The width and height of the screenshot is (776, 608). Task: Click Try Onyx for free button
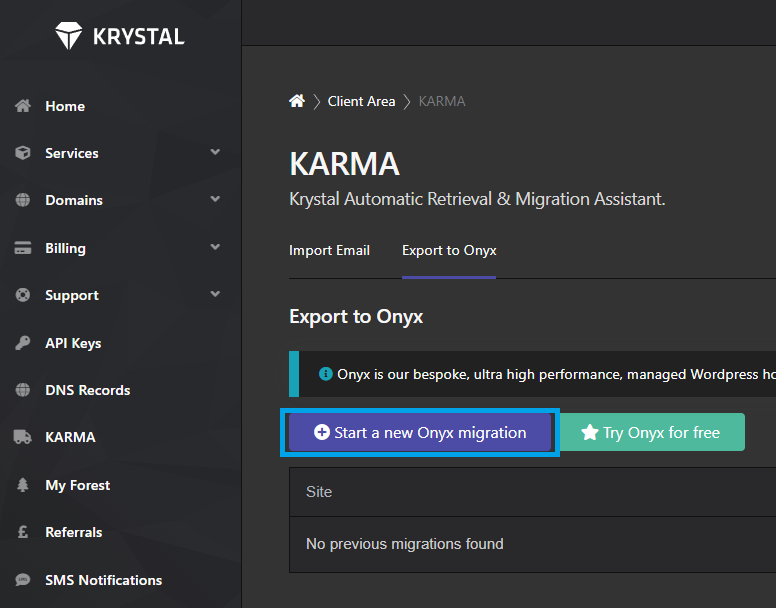[x=652, y=432]
